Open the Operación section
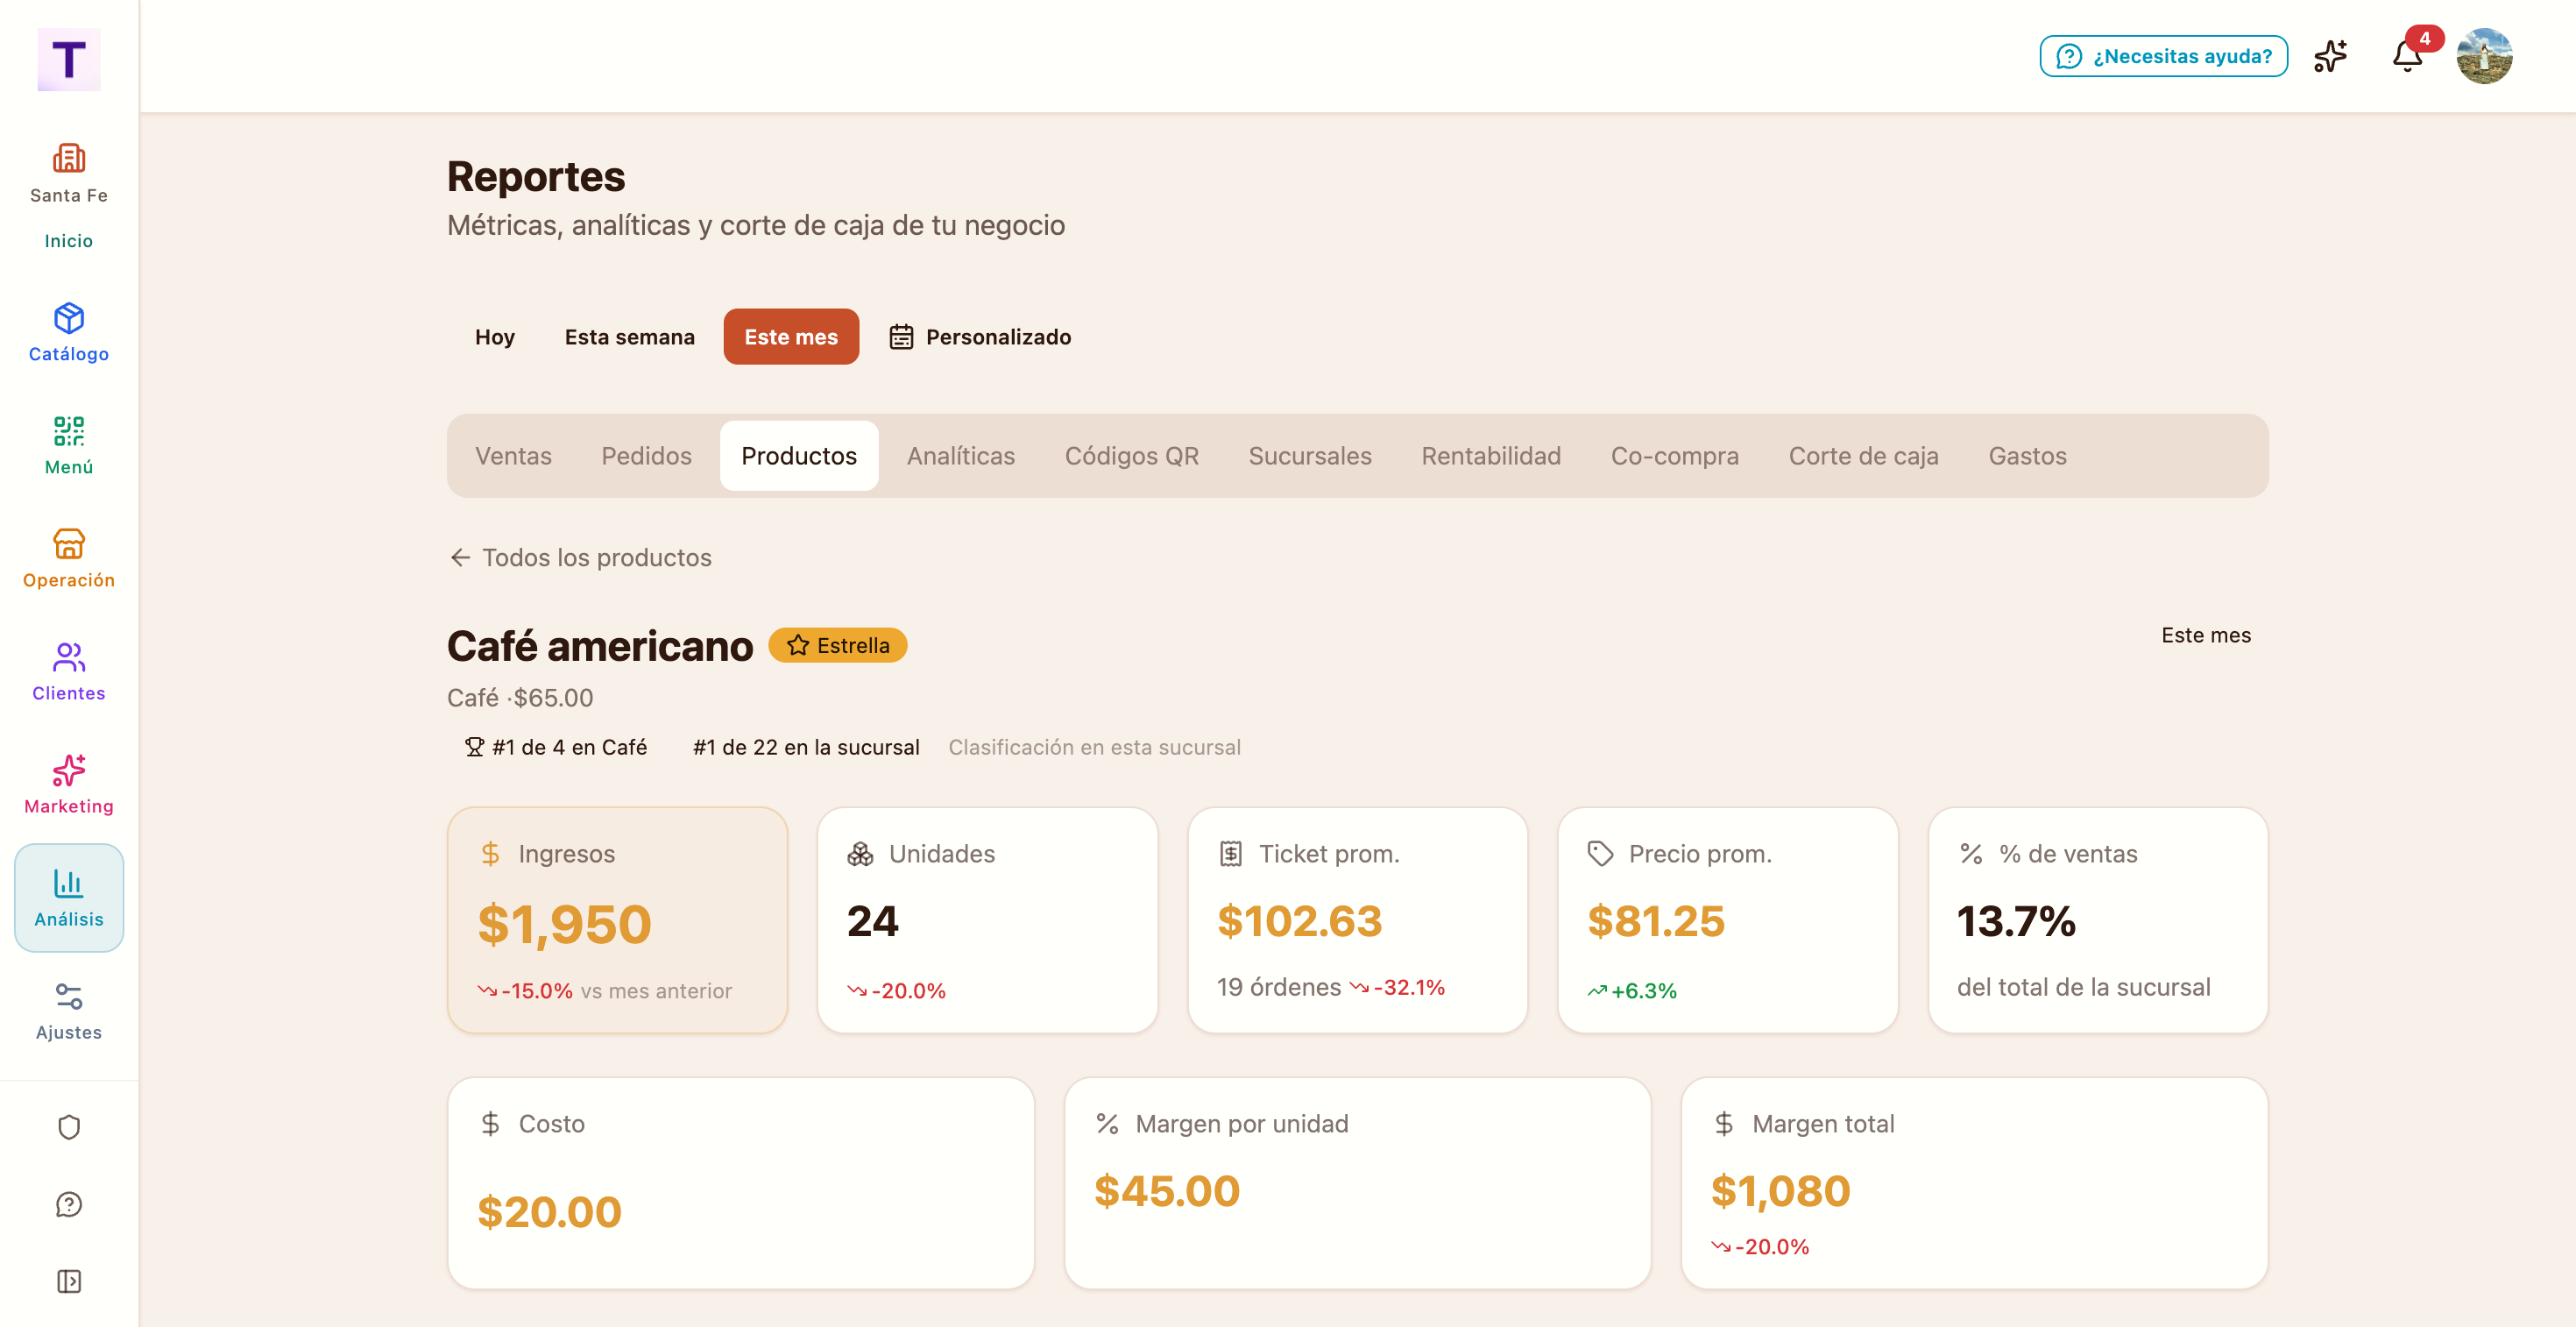Viewport: 2576px width, 1327px height. pos(68,559)
